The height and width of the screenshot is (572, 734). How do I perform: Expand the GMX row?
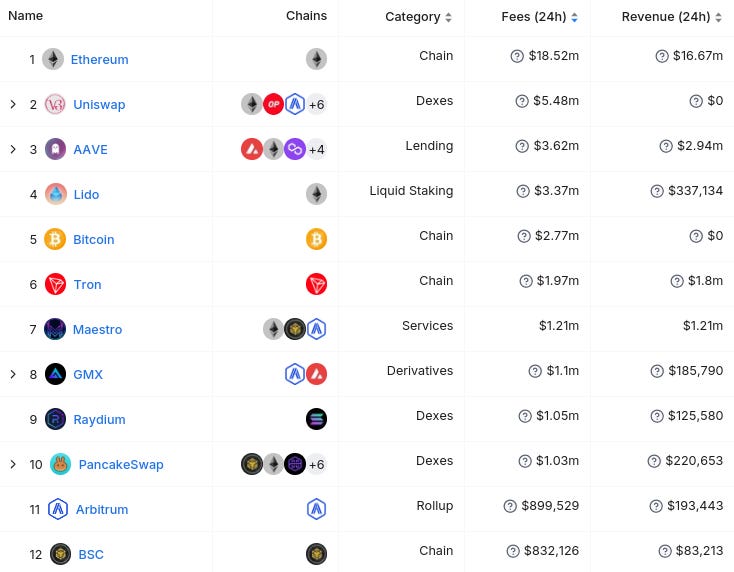click(13, 374)
